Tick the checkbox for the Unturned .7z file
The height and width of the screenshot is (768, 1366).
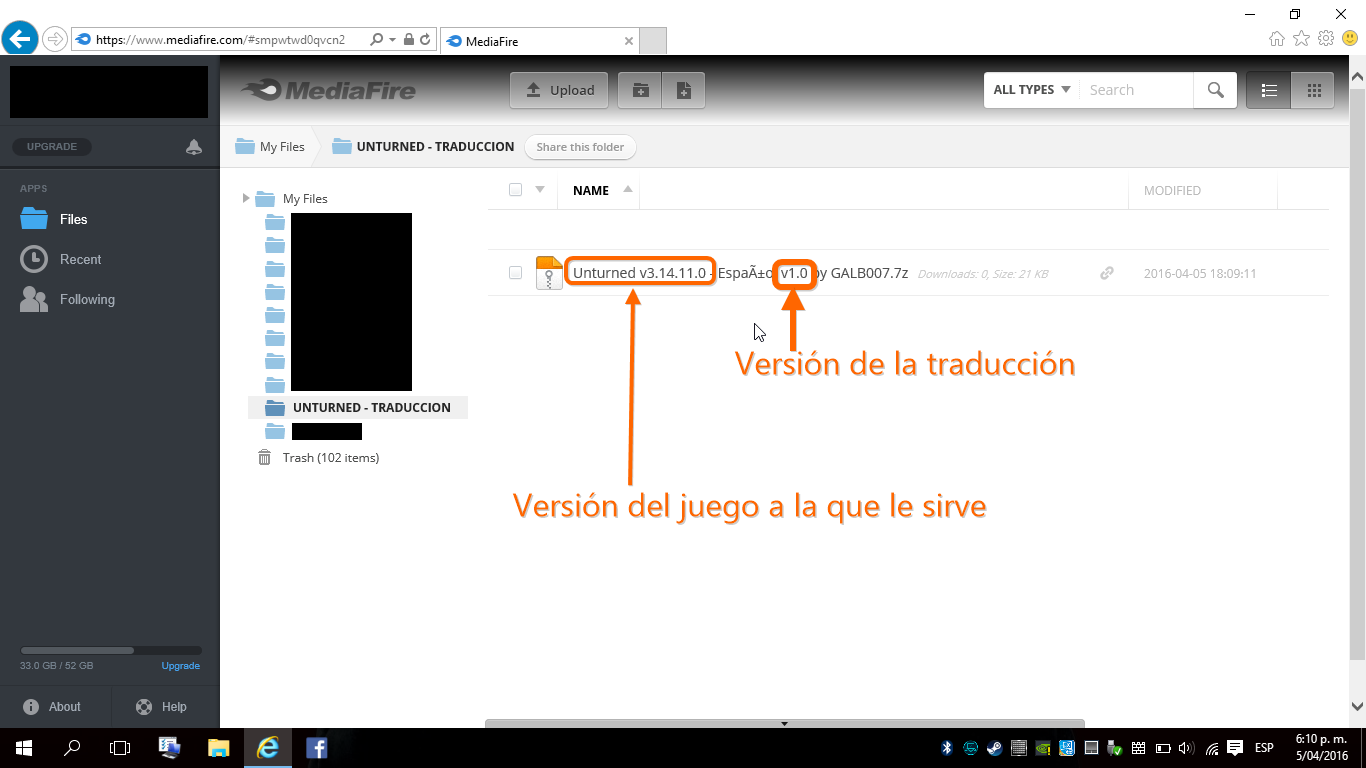coord(515,272)
